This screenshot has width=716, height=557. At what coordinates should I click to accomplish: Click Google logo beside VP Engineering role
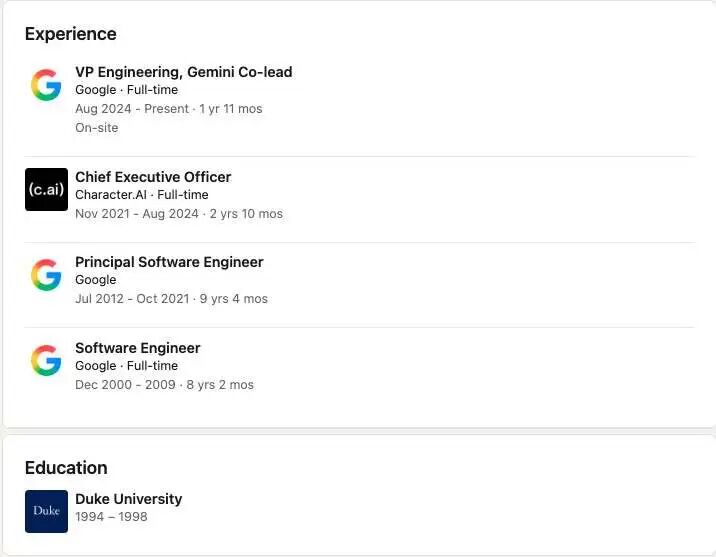click(46, 85)
